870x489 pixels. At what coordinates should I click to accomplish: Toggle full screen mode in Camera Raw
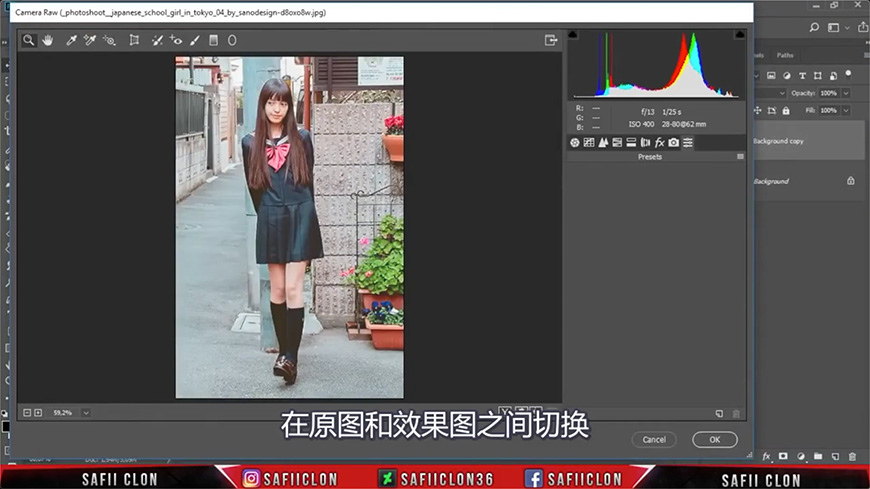550,40
